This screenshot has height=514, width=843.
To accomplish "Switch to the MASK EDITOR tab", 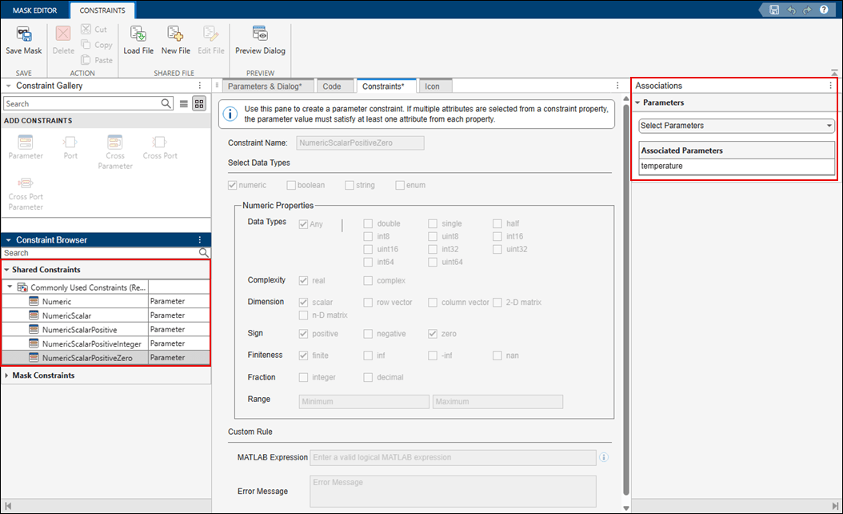I will click(x=35, y=10).
